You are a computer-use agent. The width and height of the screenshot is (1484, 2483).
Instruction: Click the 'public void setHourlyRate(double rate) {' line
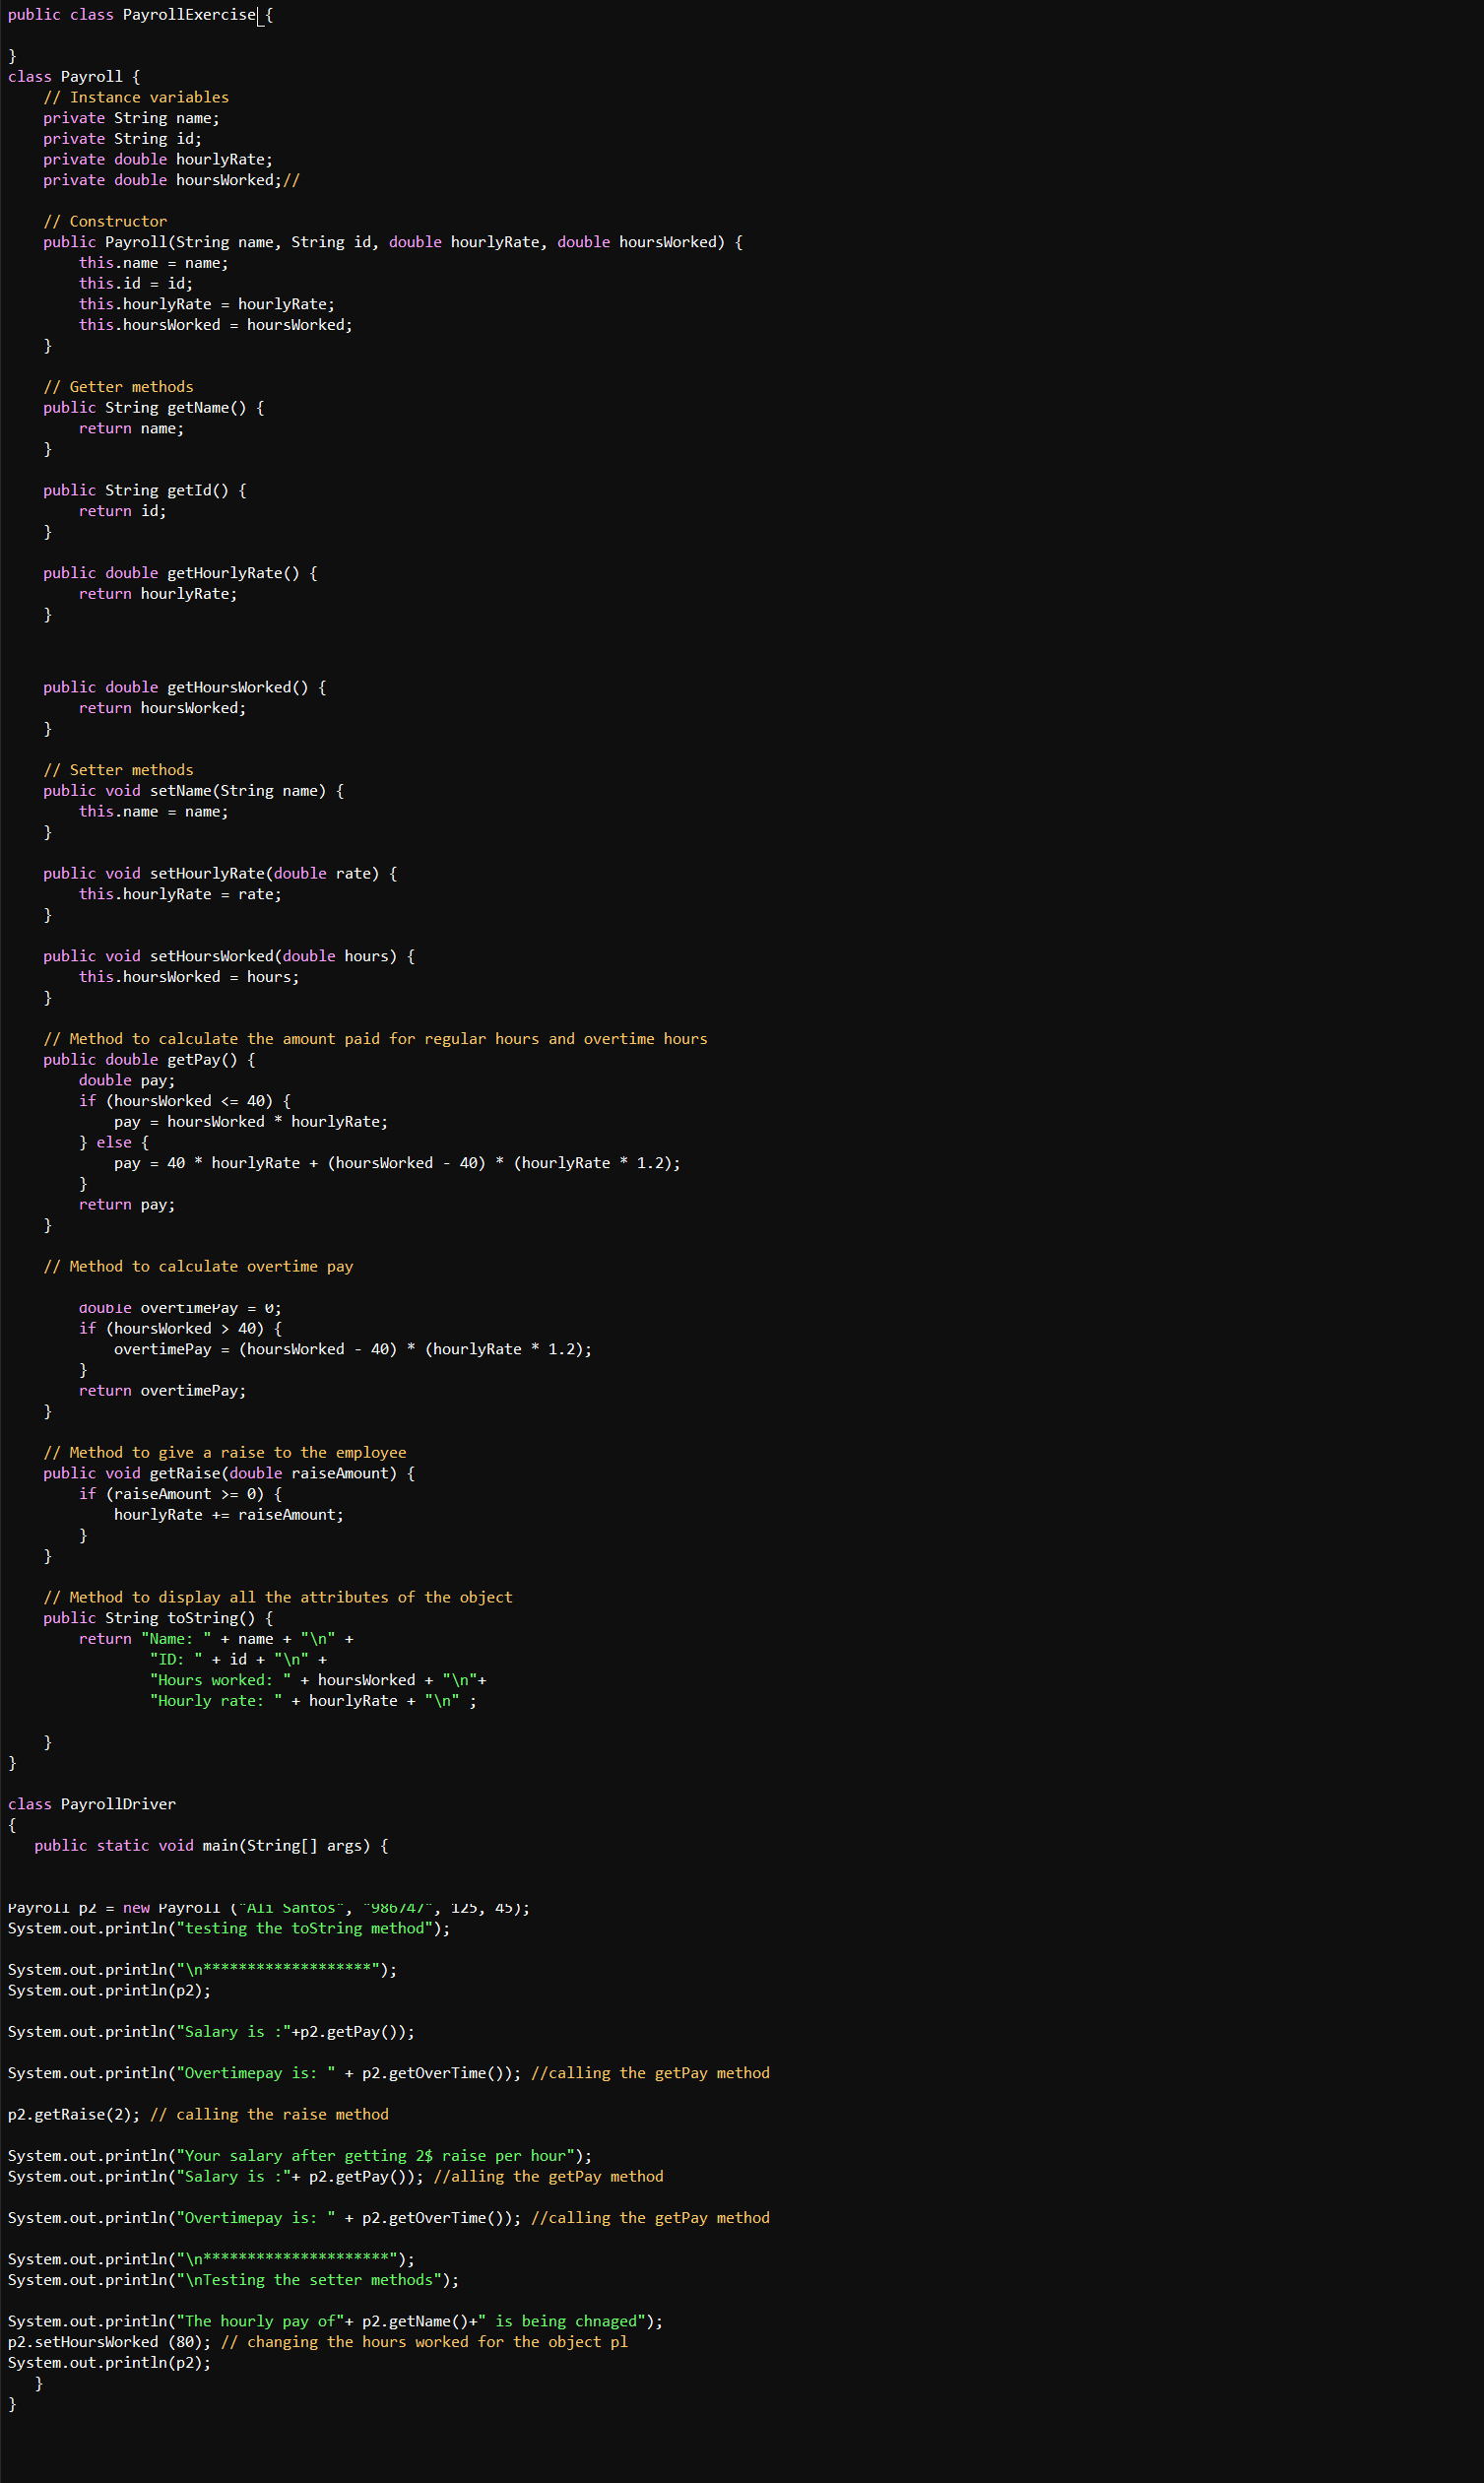pyautogui.click(x=220, y=875)
